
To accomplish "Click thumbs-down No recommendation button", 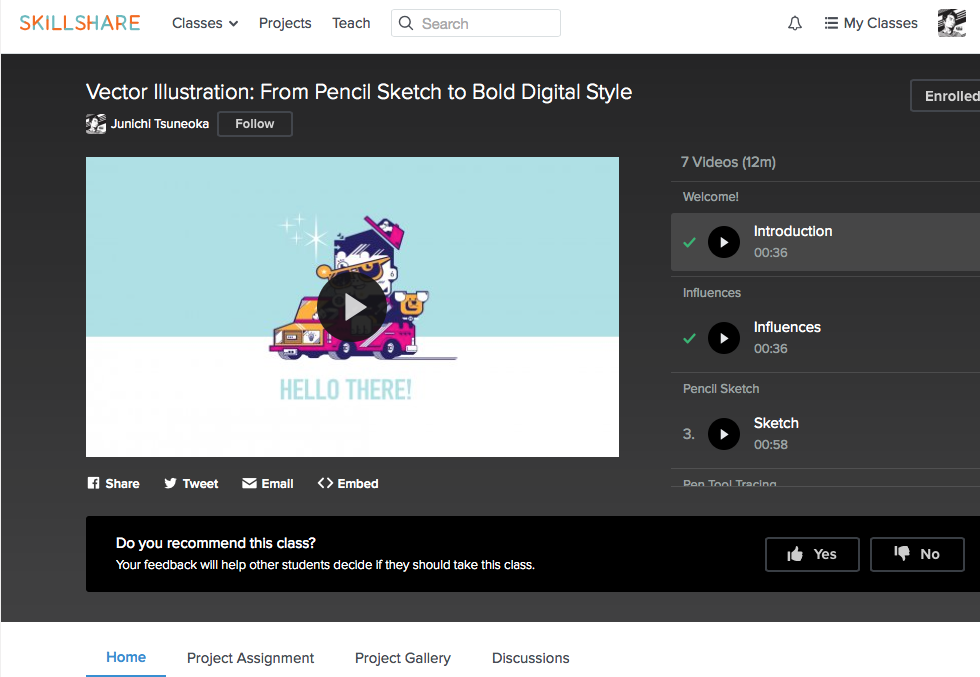I will (x=917, y=554).
